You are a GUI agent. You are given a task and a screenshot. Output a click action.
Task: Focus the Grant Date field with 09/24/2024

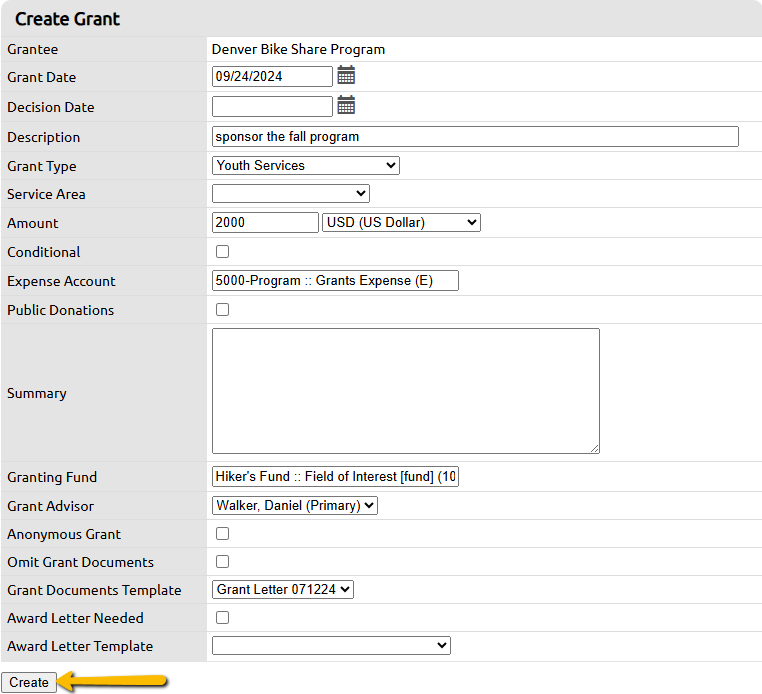click(x=272, y=76)
